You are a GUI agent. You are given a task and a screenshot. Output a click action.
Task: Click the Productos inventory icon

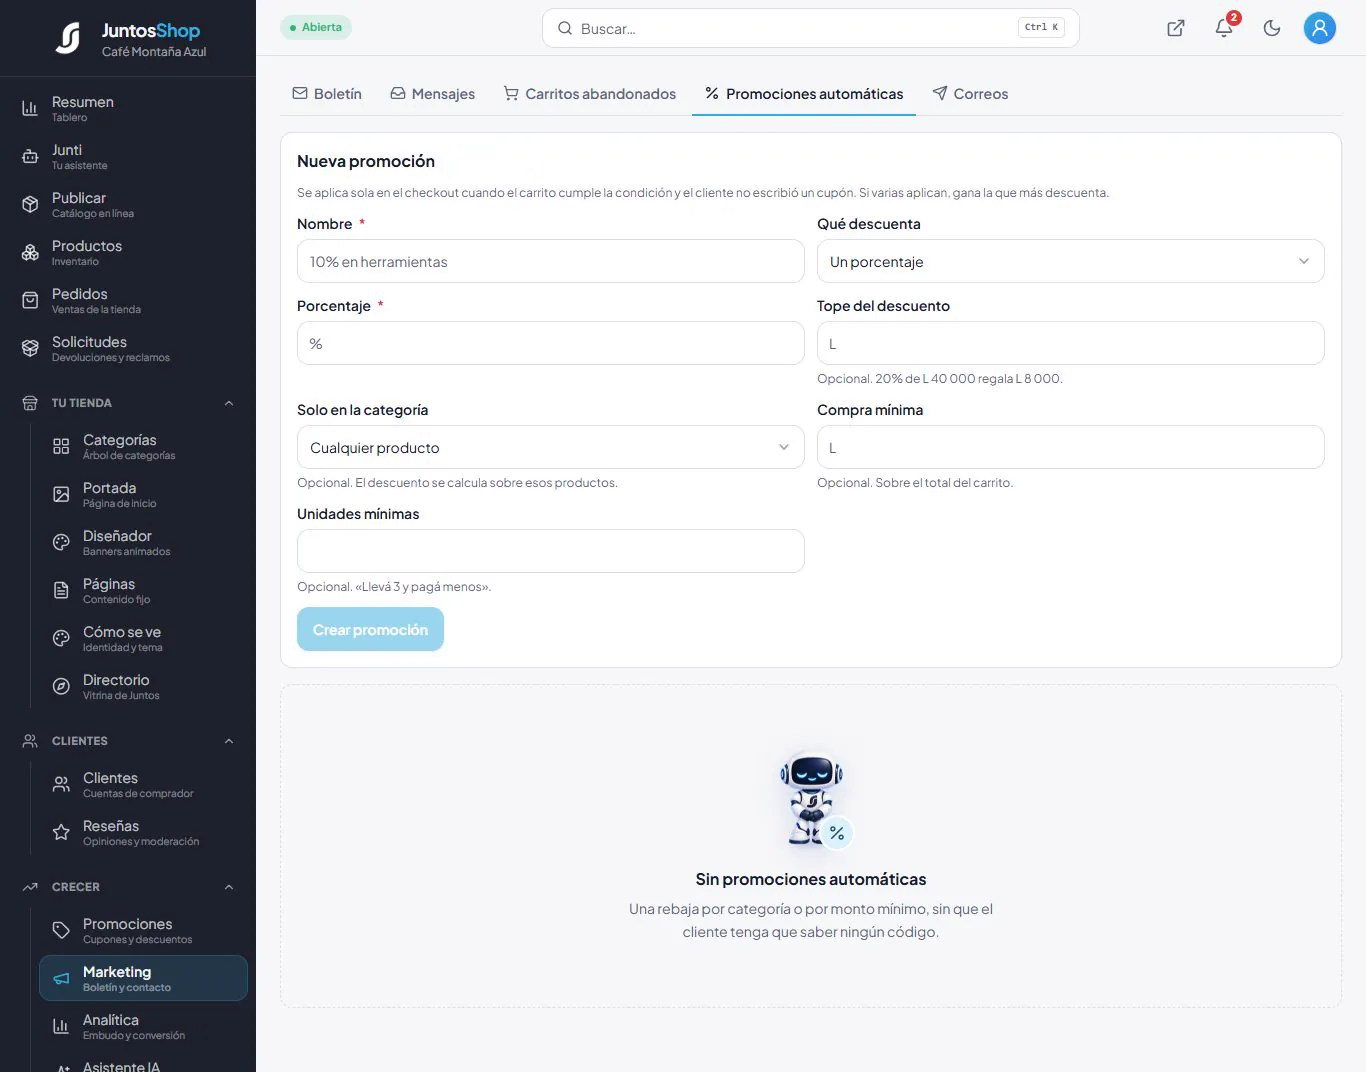click(x=30, y=252)
